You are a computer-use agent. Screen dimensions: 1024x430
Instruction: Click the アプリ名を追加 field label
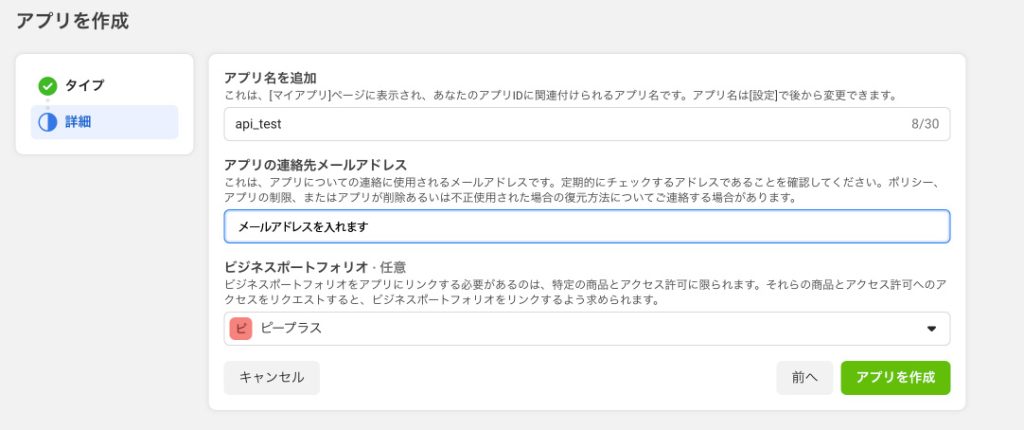coord(271,79)
